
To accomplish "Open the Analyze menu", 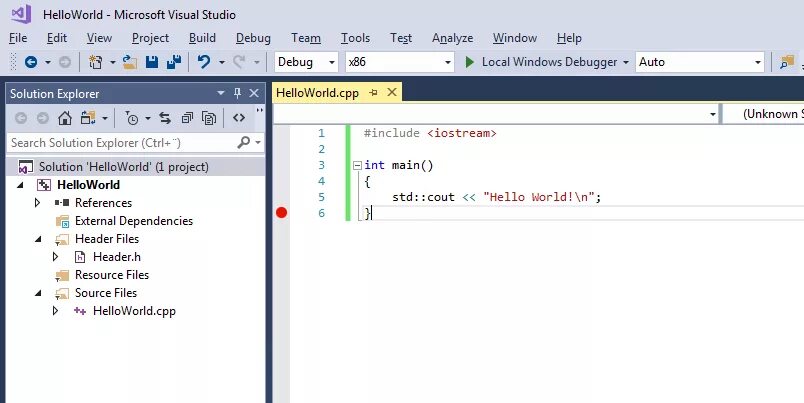I will 452,38.
